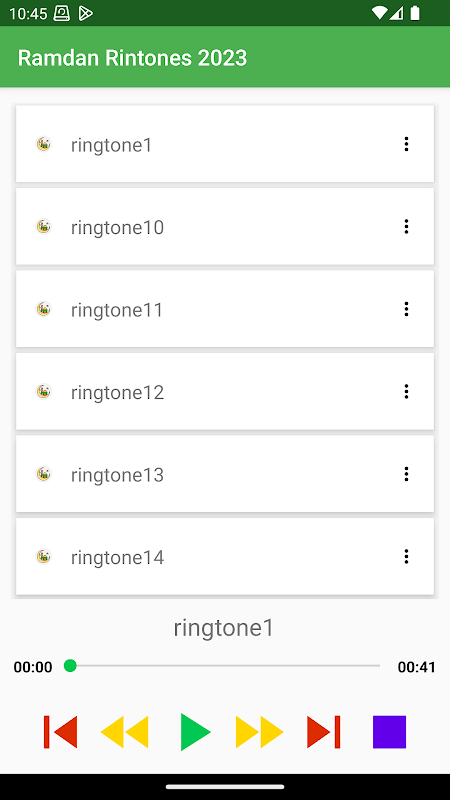This screenshot has width=450, height=800.
Task: Tap the green play button
Action: point(195,732)
